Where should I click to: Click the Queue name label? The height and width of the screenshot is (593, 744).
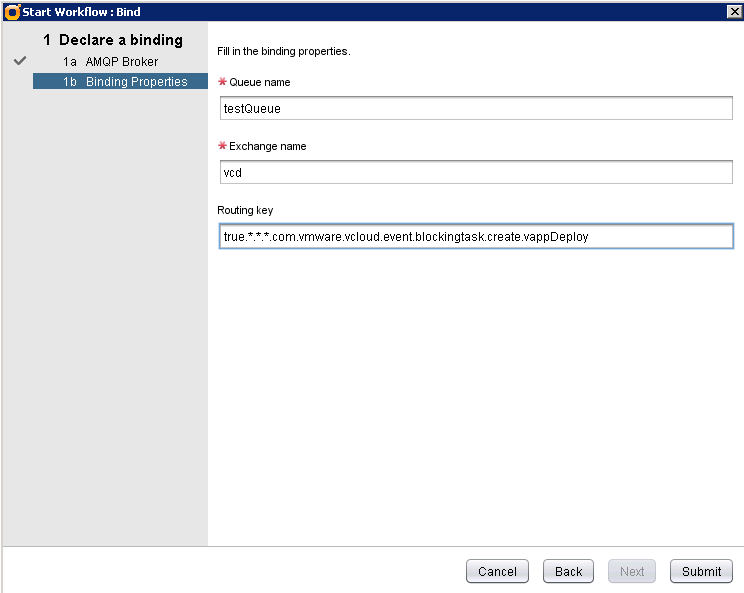260,82
